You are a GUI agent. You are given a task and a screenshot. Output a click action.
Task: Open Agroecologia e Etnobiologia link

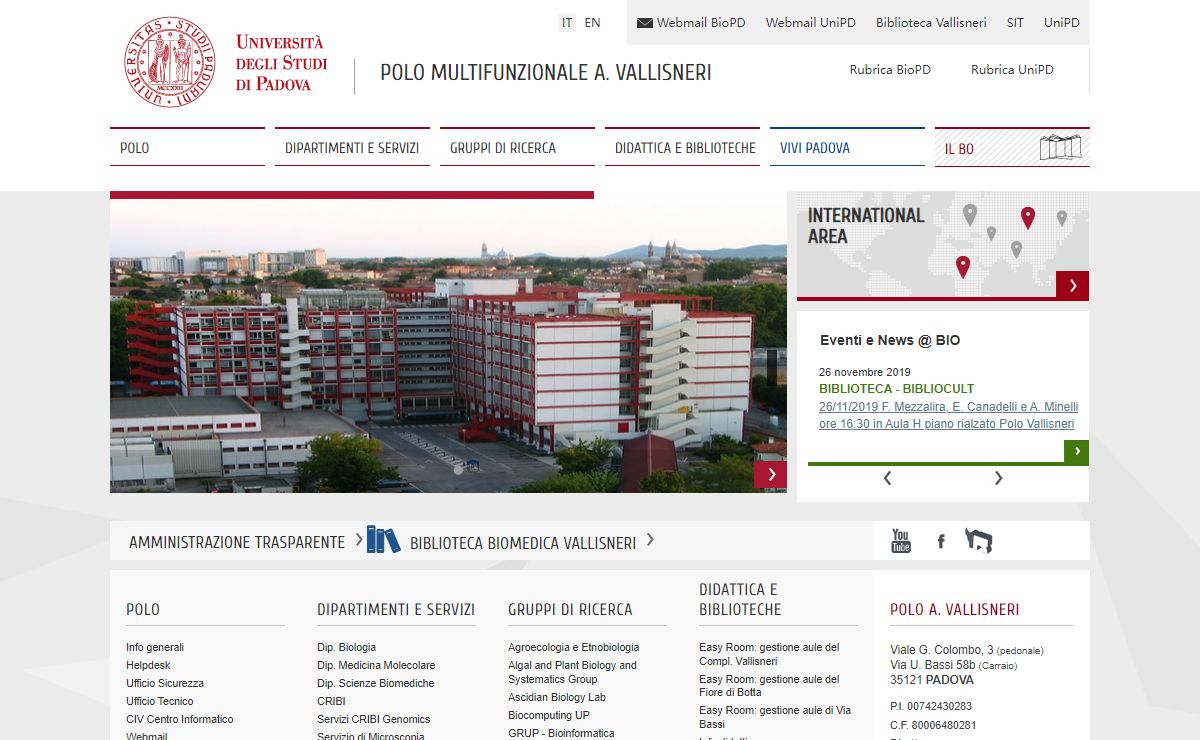574,647
